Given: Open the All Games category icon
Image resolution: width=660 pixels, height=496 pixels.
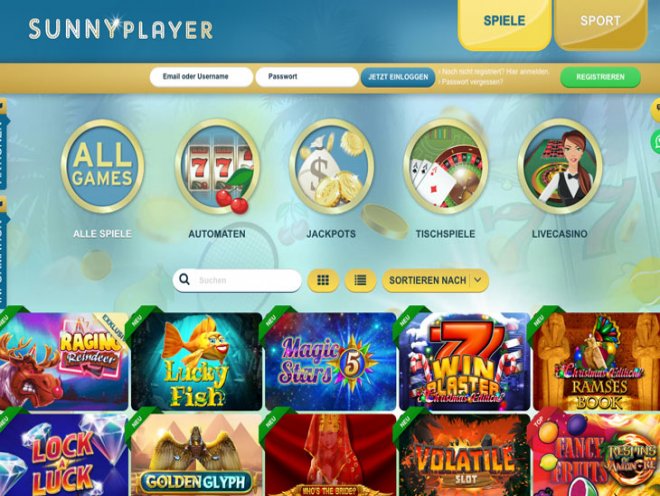Looking at the screenshot, I should tap(102, 166).
